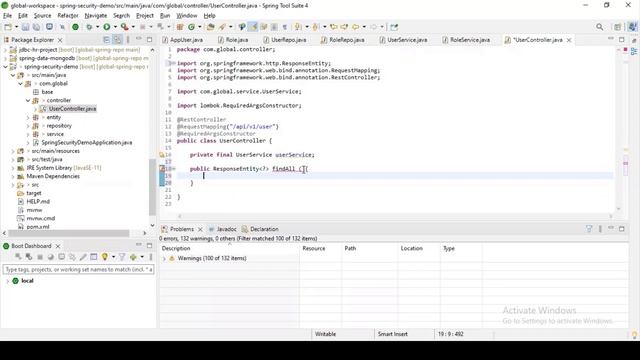640x360 pixels.
Task: Open the Navigate menu
Action: pyautogui.click(x=96, y=16)
